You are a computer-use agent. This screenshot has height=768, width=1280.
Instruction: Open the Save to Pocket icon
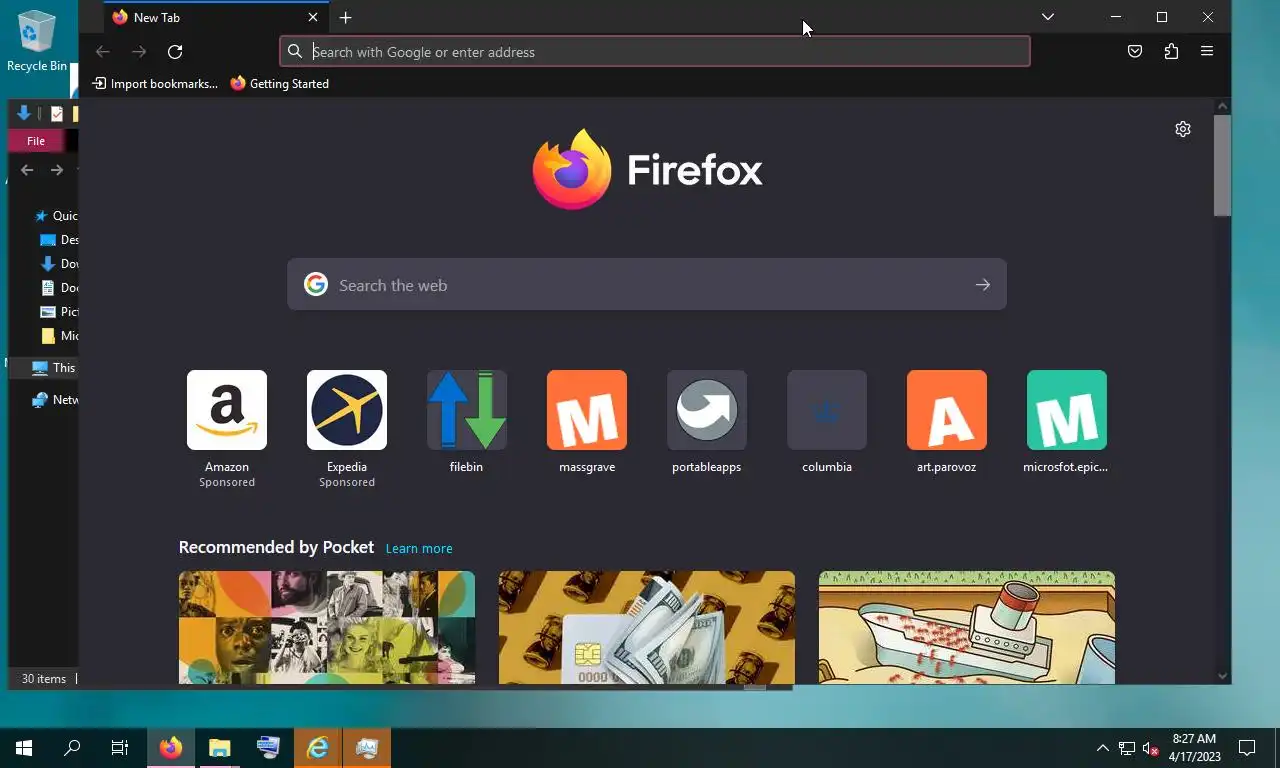point(1135,52)
